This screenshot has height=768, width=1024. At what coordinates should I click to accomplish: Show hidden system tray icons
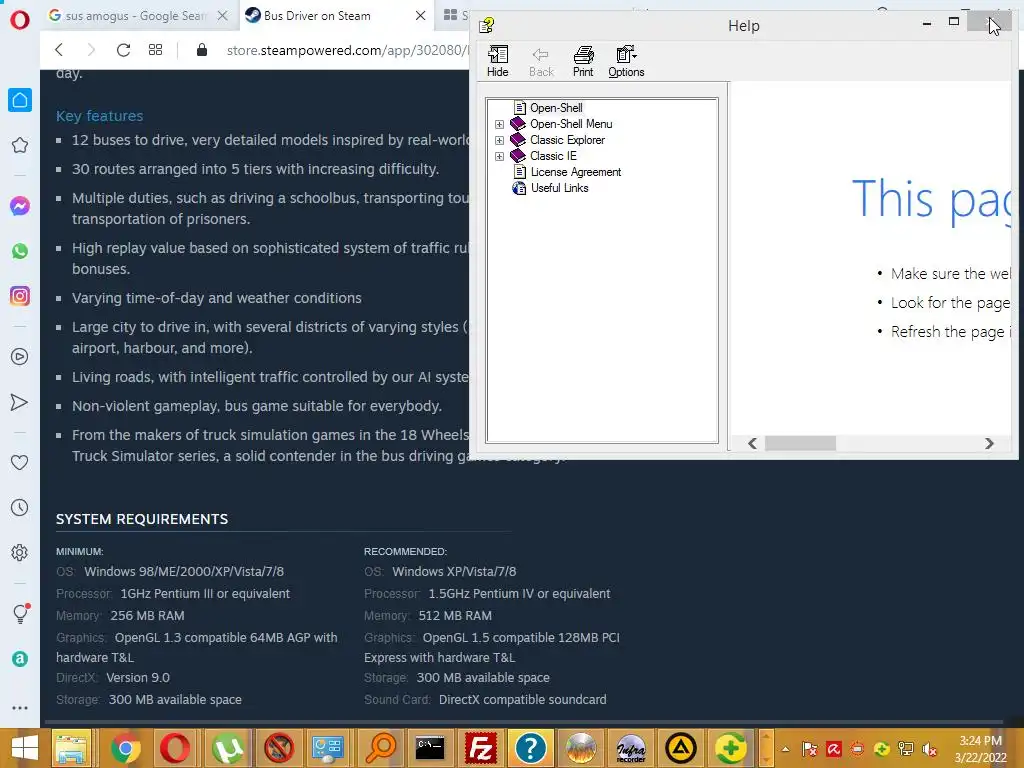(786, 749)
